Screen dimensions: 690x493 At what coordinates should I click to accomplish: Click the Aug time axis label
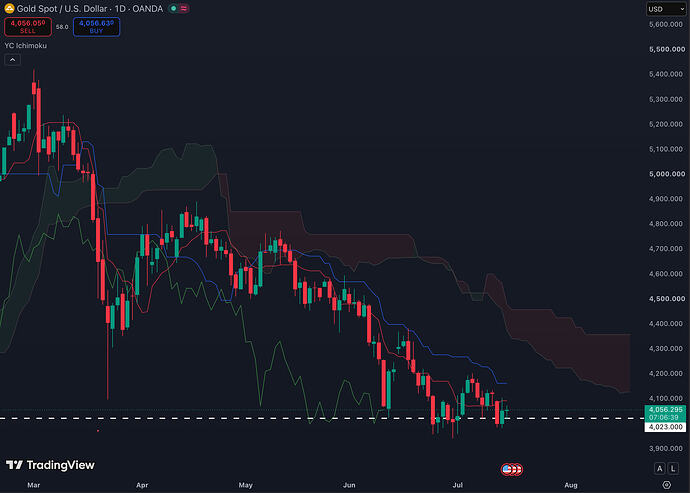click(x=571, y=485)
